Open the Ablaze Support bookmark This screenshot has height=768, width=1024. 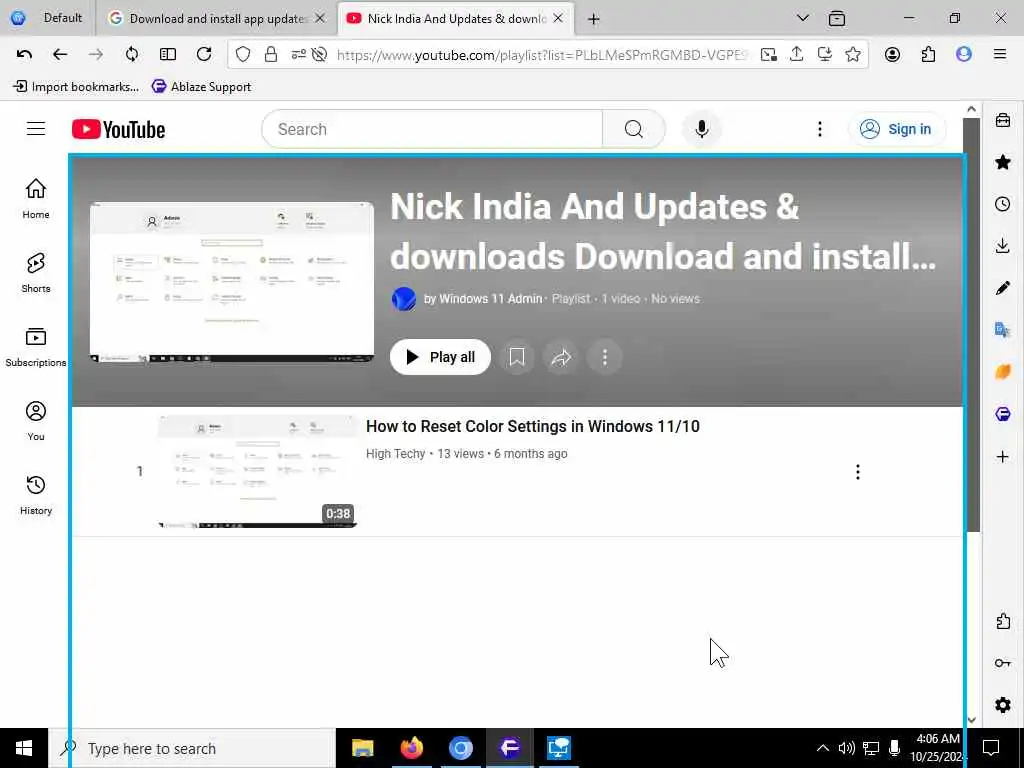click(201, 86)
